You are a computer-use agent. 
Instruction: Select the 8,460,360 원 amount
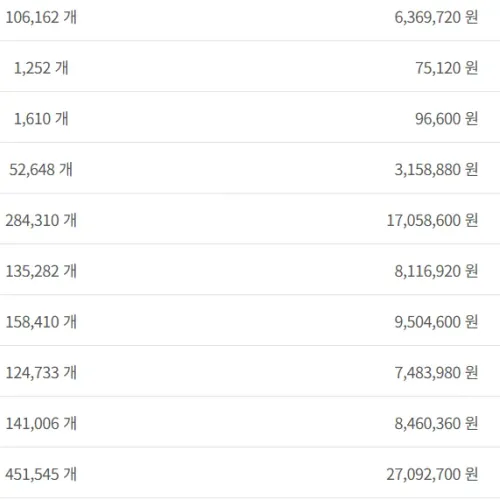(436, 423)
